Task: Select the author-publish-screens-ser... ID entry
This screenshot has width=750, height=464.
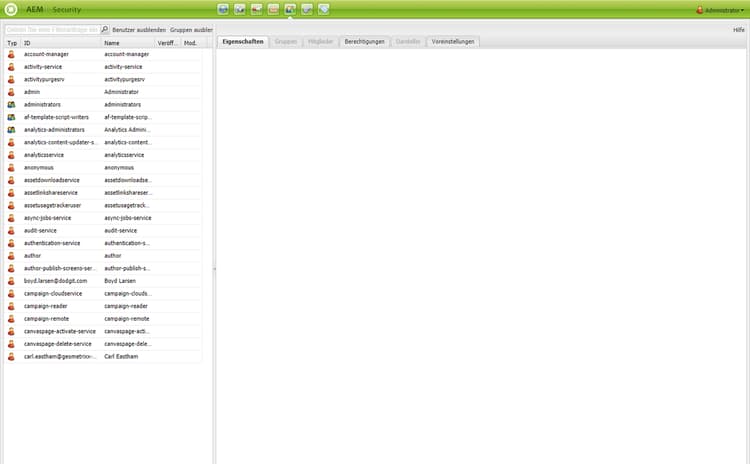Action: 60,268
